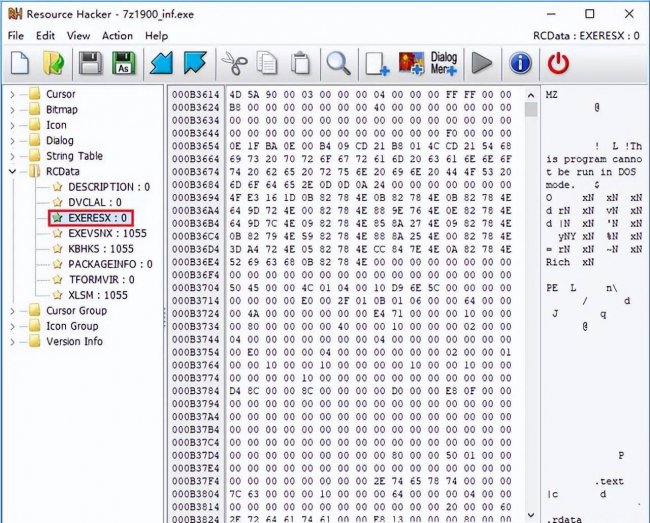The width and height of the screenshot is (650, 523).
Task: Open the blue info About icon
Action: (x=520, y=63)
